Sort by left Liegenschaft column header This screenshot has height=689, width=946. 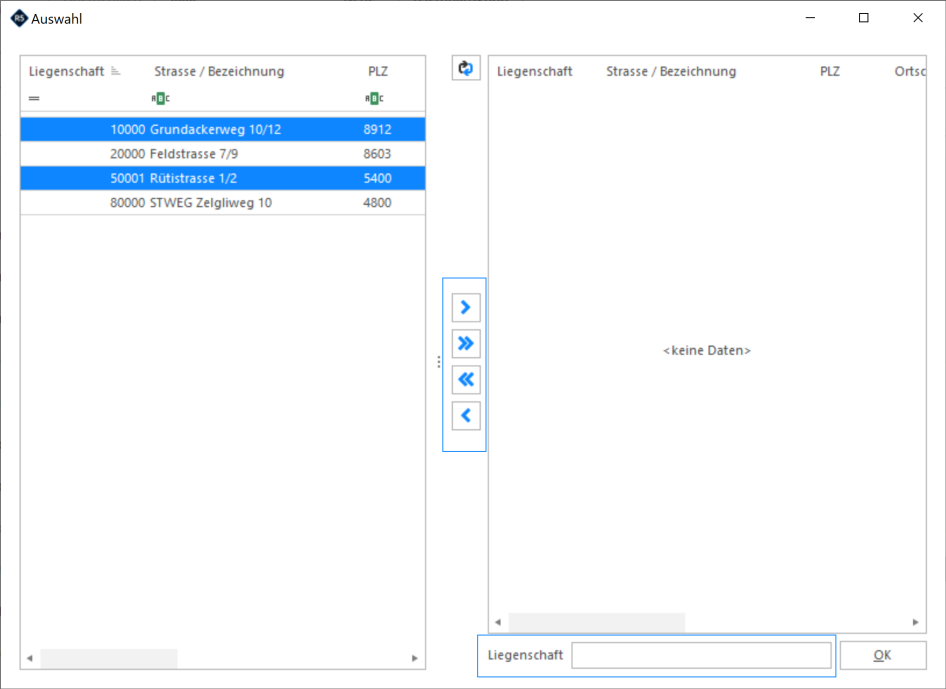click(x=66, y=71)
